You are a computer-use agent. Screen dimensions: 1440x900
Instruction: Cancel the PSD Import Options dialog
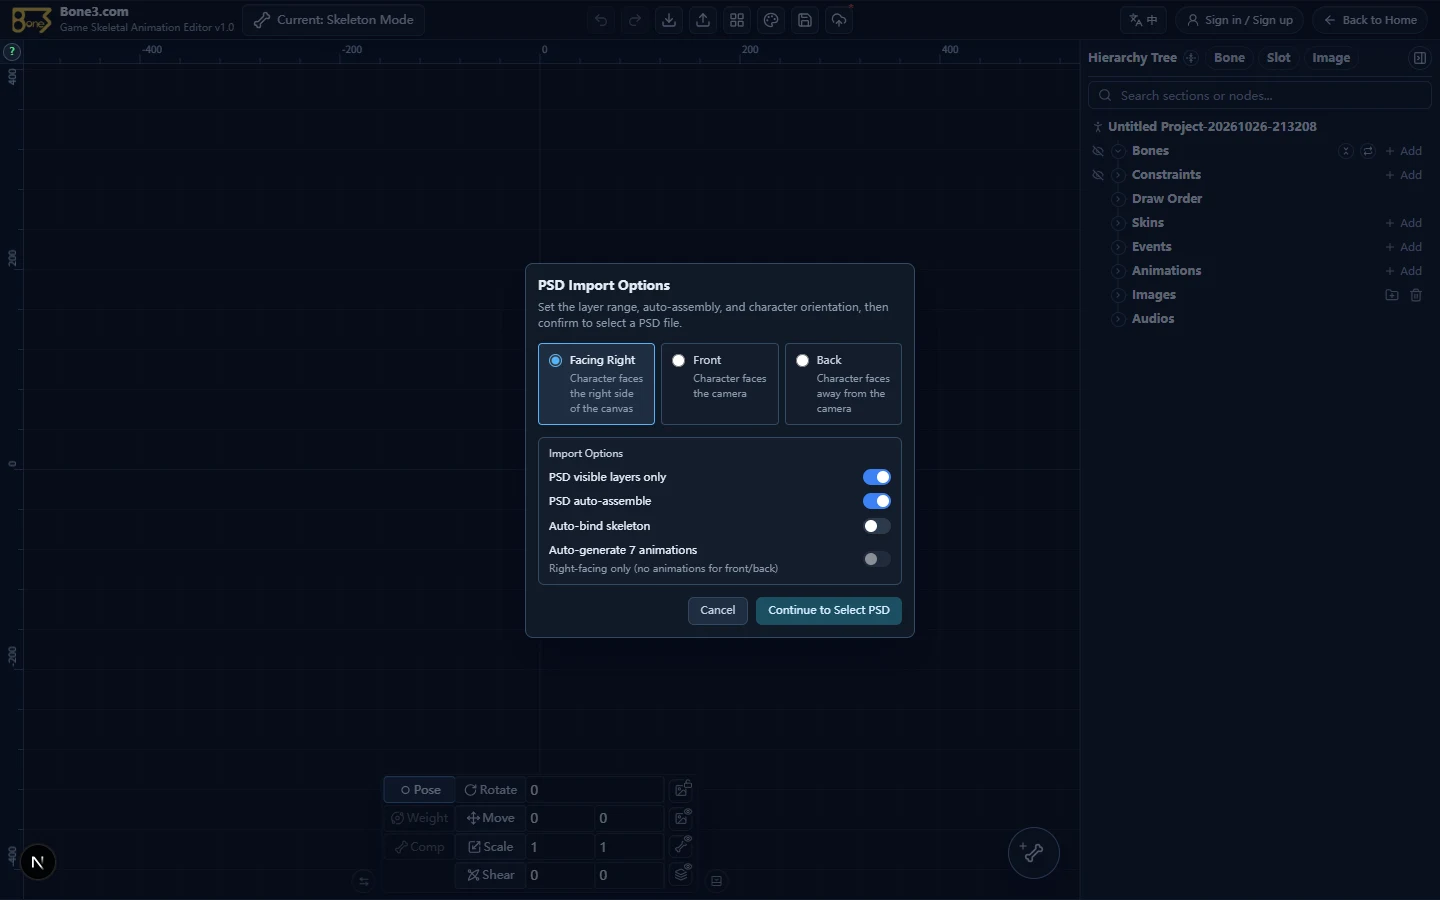(x=718, y=611)
